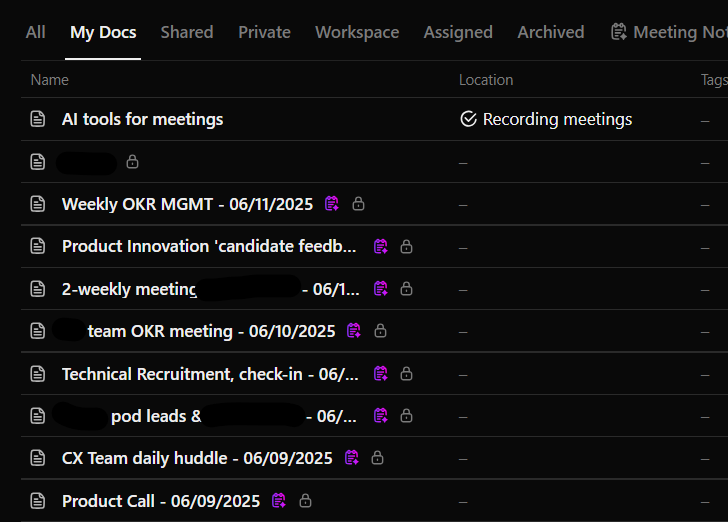Click lock icon on pod leads row
The height and width of the screenshot is (522, 728).
tap(406, 416)
